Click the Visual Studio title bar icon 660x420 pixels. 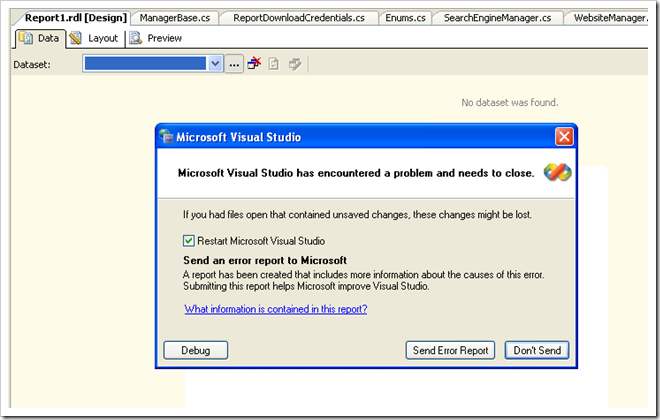tap(166, 136)
